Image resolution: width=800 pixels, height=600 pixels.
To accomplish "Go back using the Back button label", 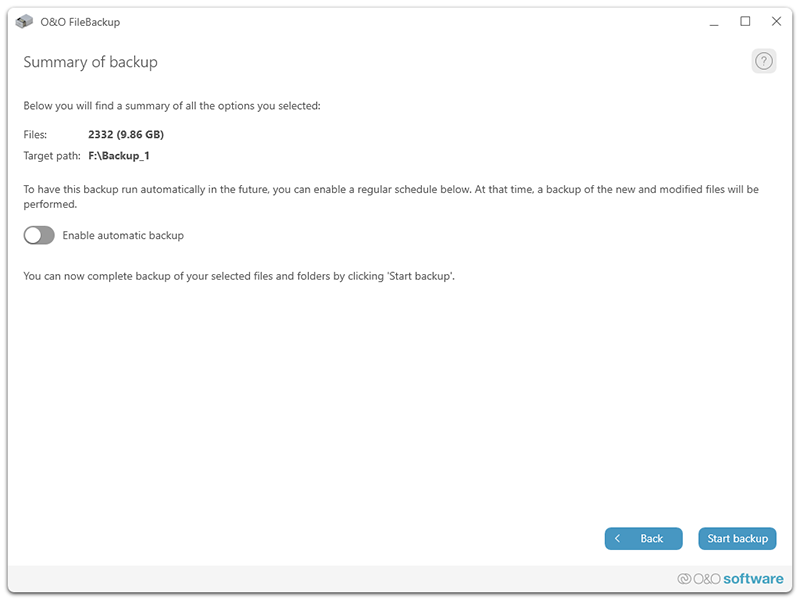I will [651, 539].
